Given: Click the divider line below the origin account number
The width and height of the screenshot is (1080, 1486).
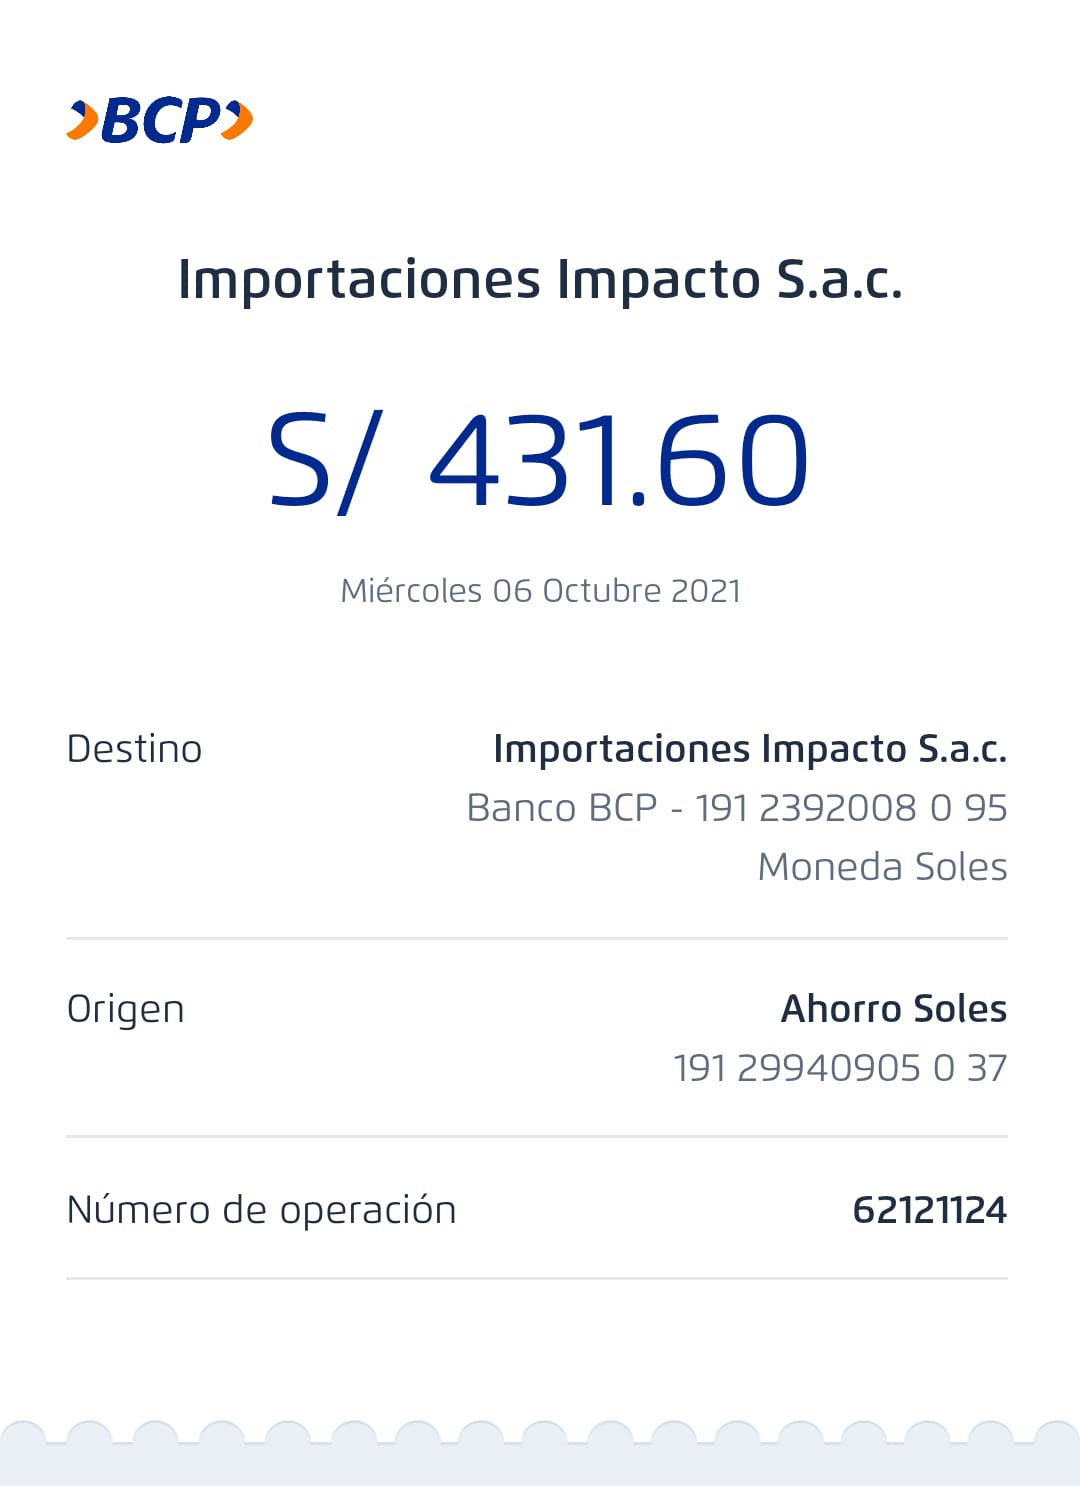Looking at the screenshot, I should pyautogui.click(x=536, y=1136).
